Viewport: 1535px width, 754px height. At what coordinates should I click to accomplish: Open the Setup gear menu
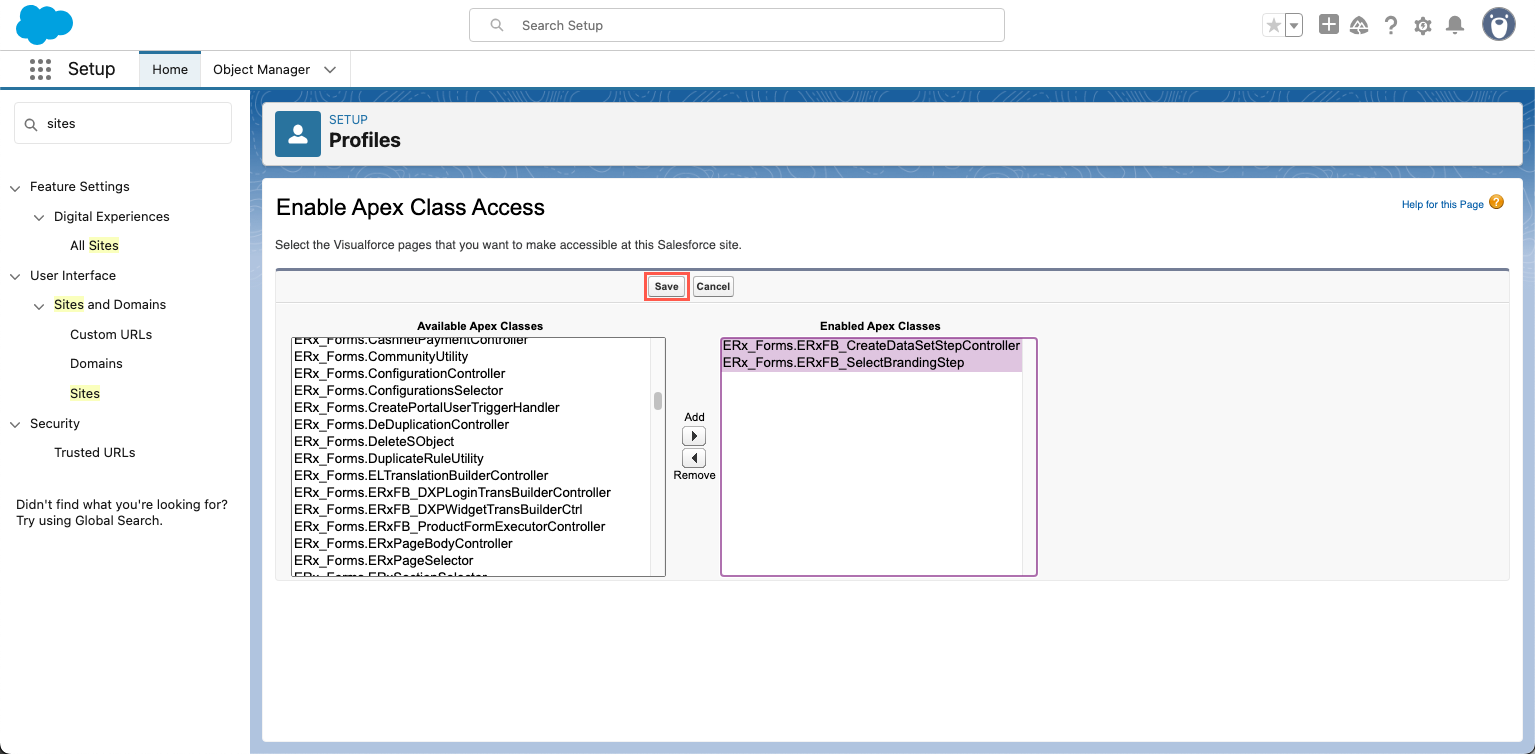click(x=1423, y=26)
